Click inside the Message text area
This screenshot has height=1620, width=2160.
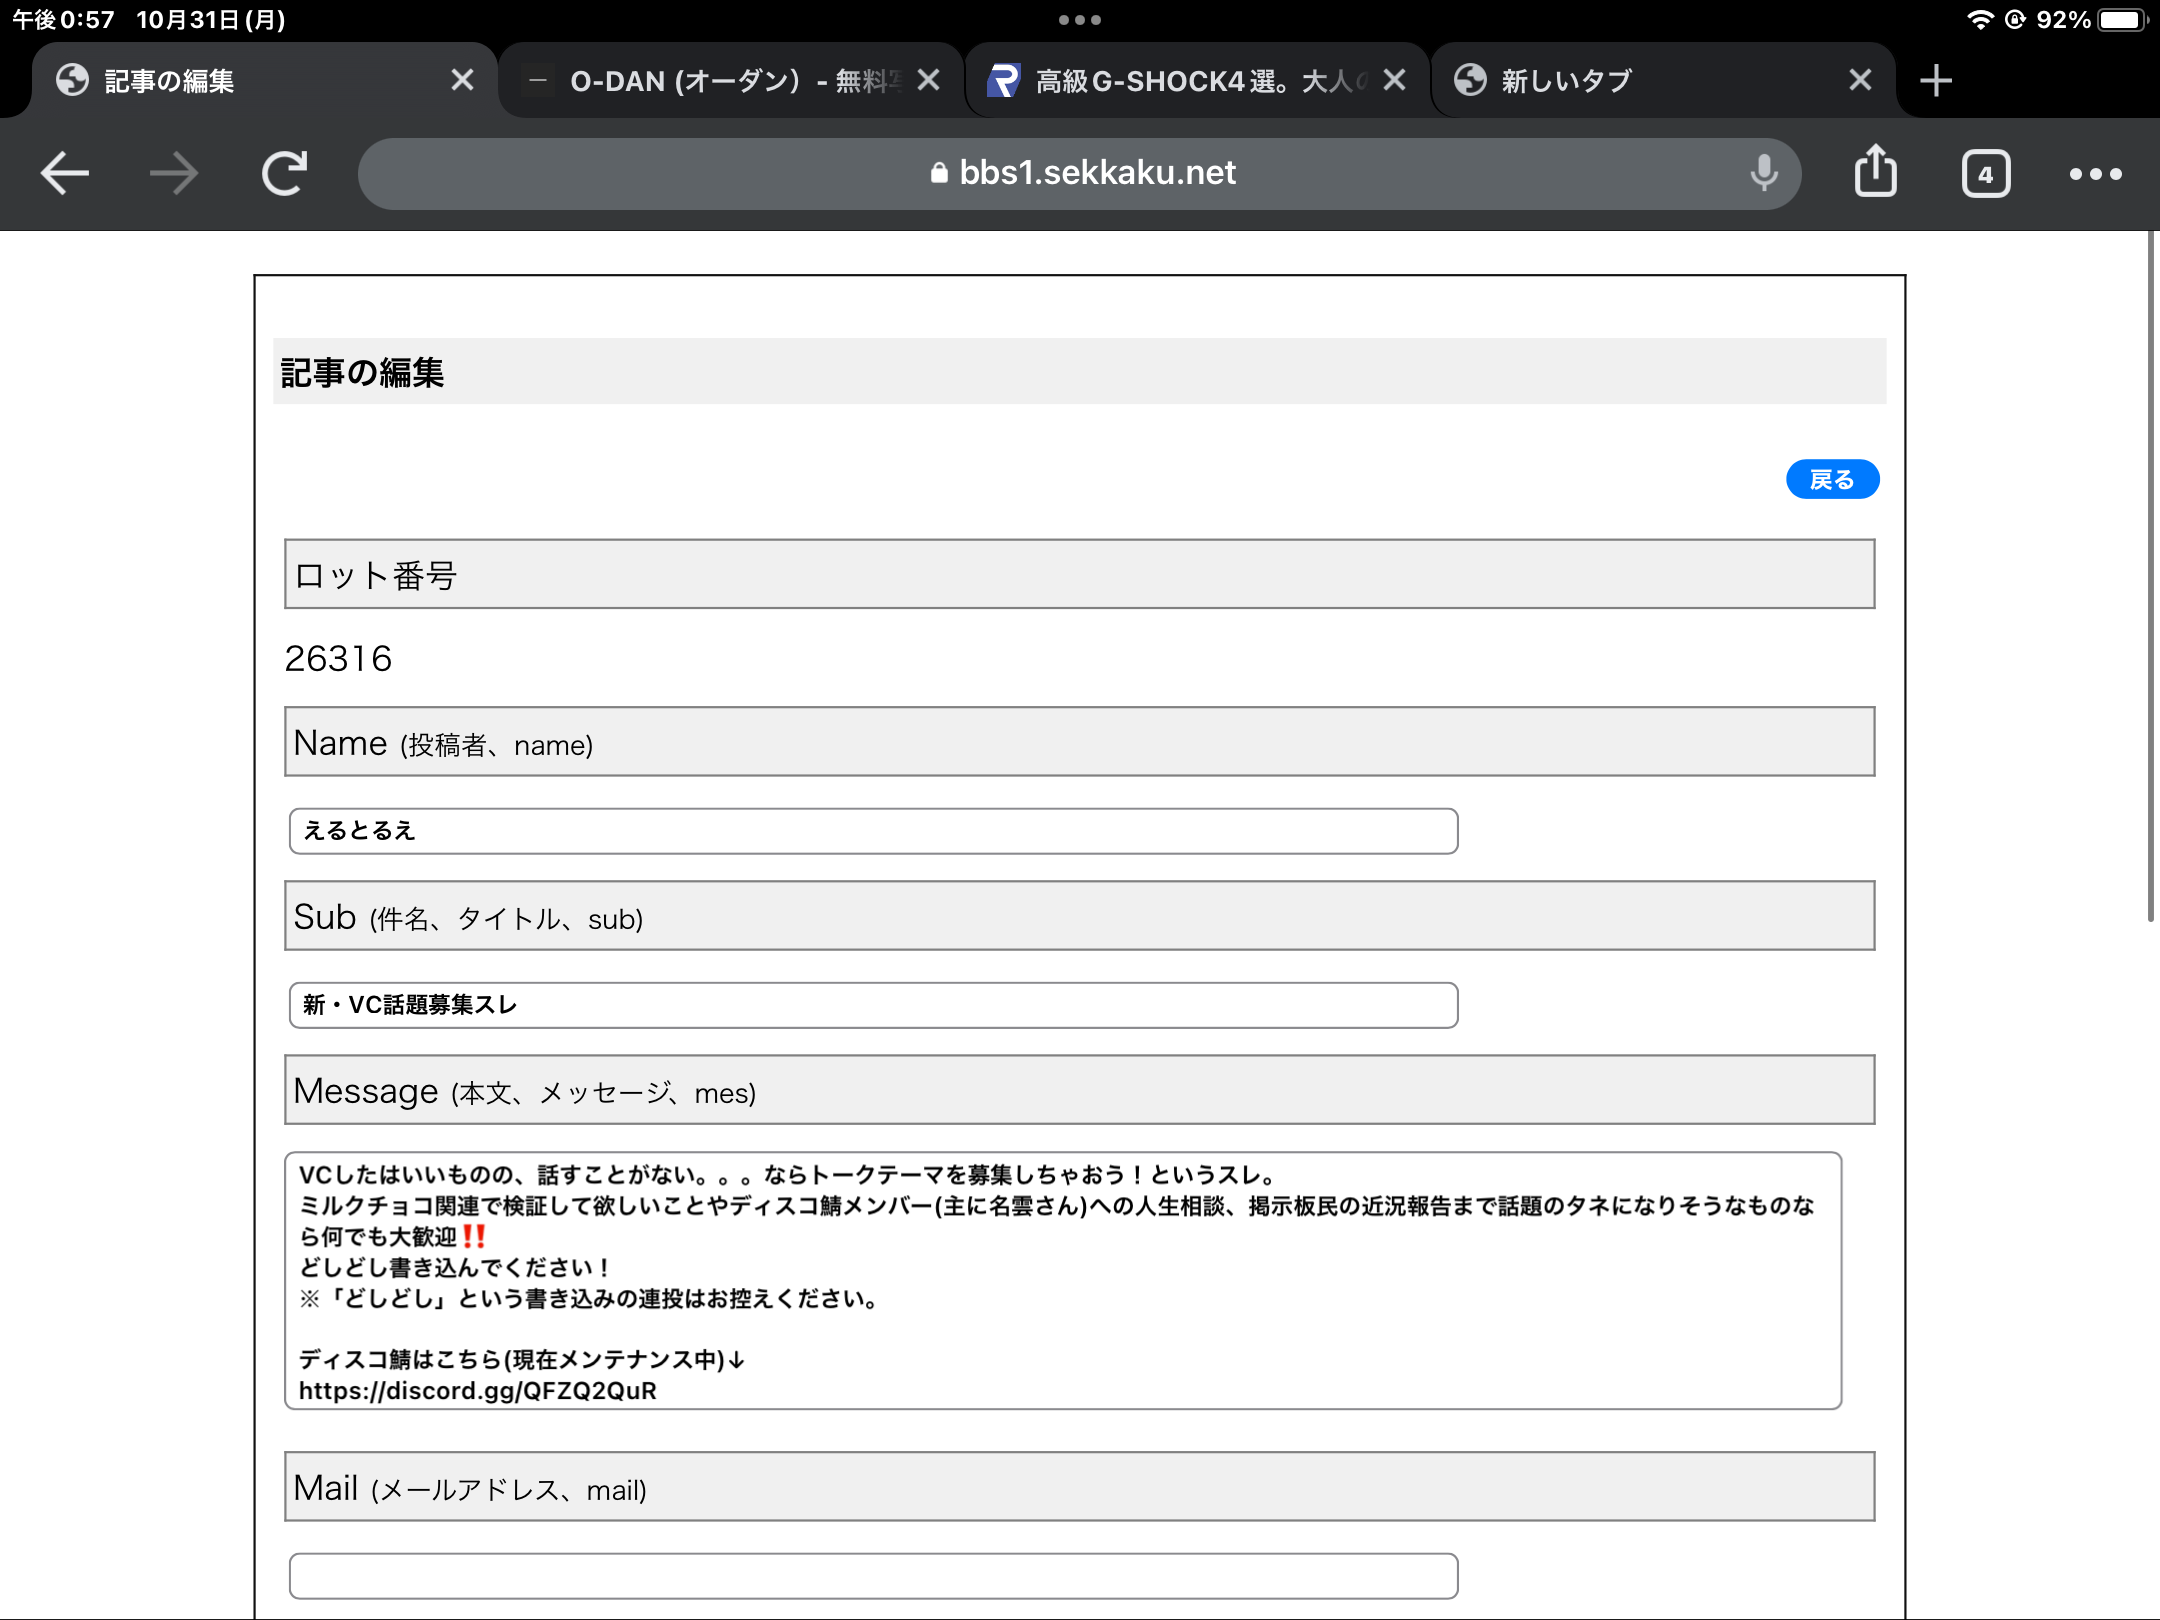[1063, 1280]
